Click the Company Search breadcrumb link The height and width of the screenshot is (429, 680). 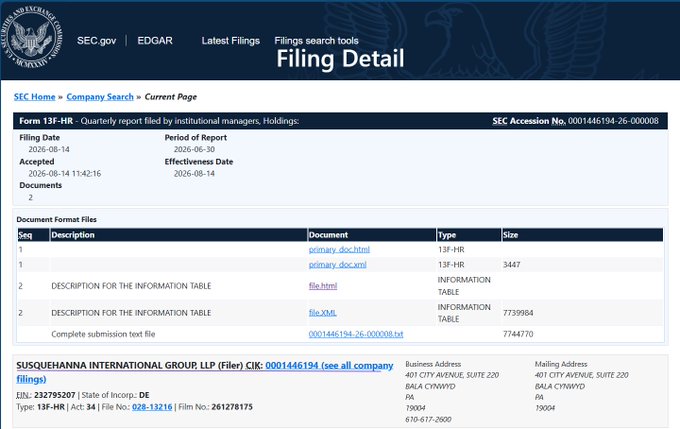(x=100, y=97)
